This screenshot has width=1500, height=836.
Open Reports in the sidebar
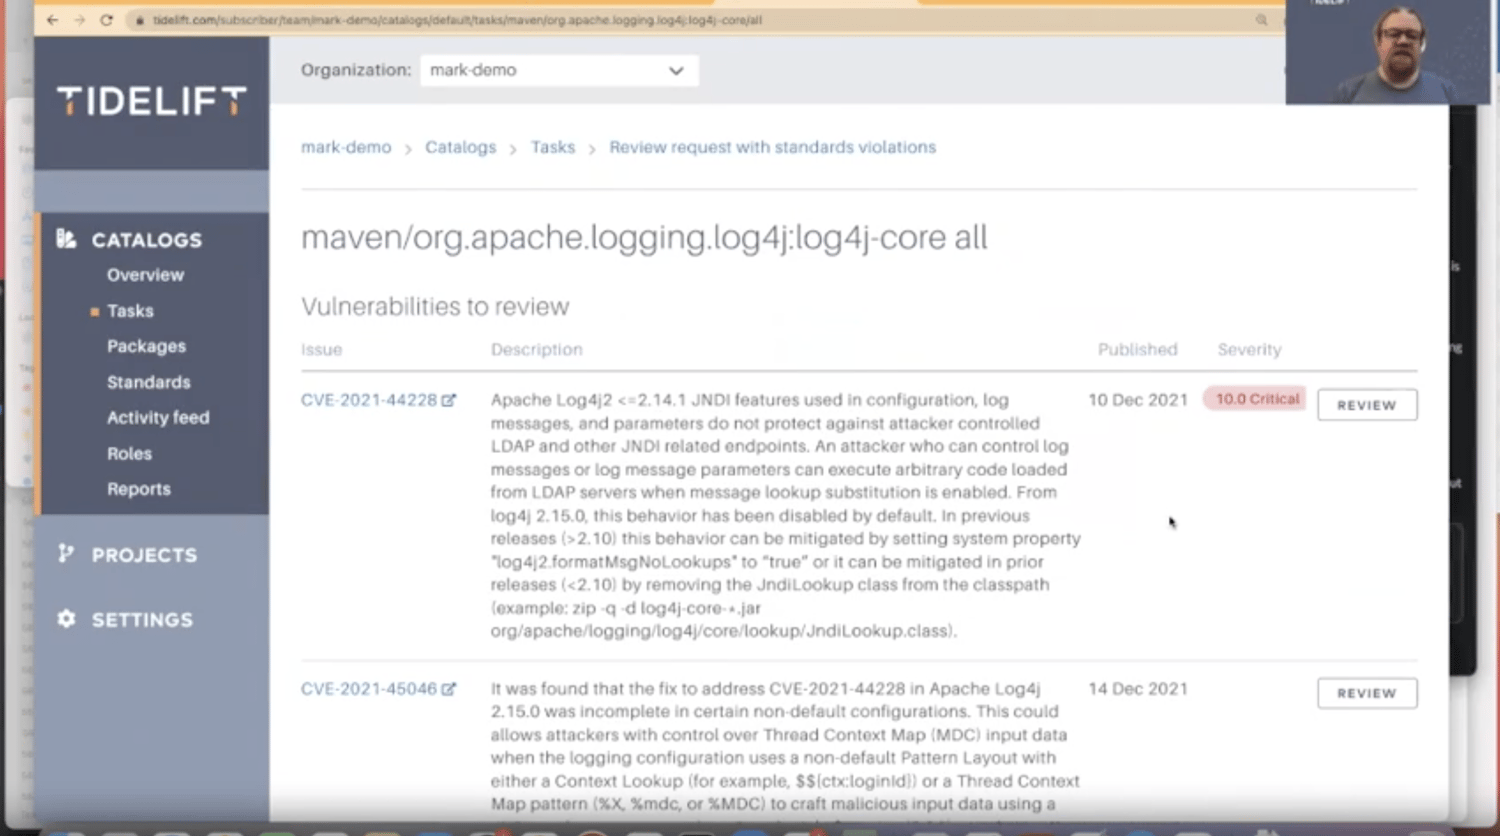138,489
